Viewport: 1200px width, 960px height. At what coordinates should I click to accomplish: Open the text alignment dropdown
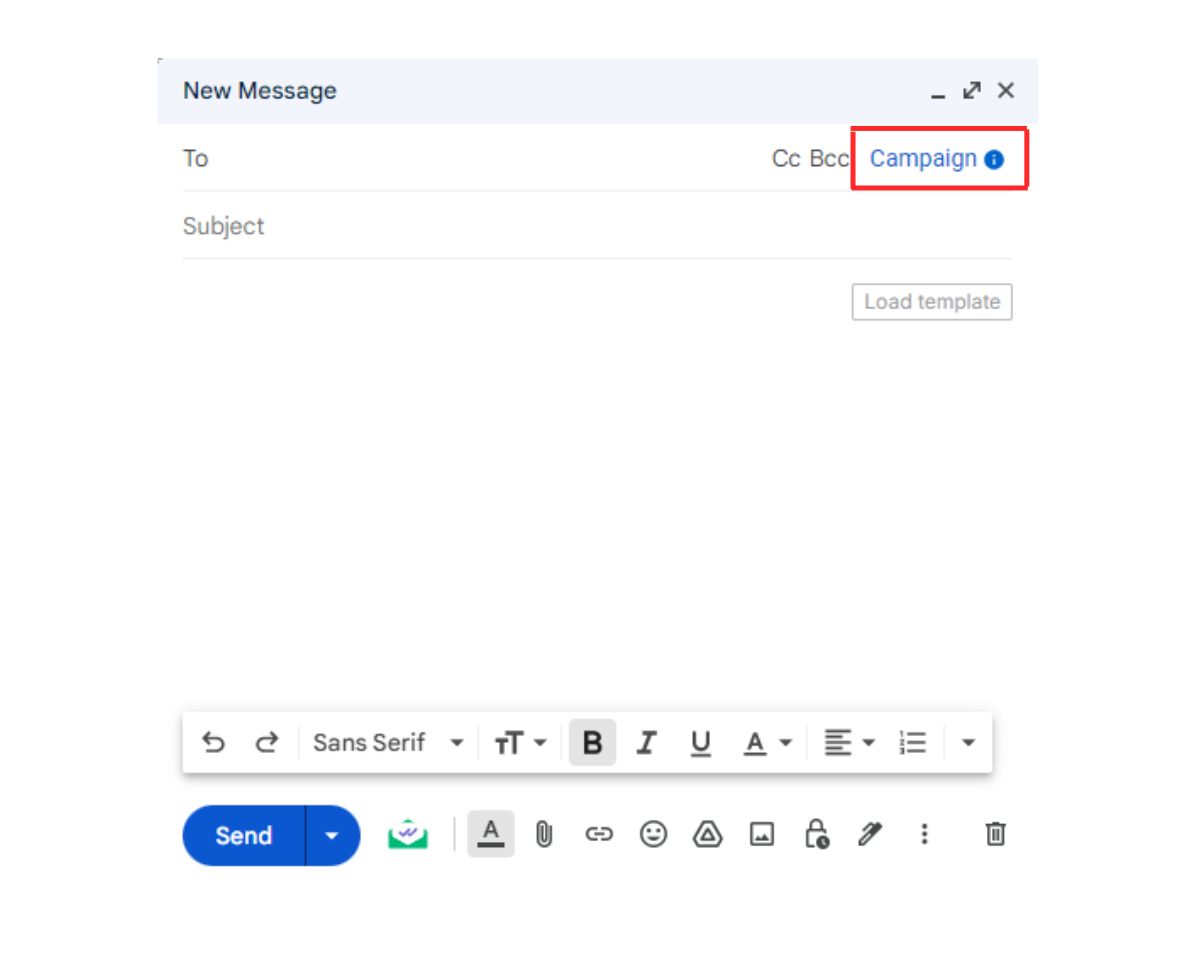[849, 743]
